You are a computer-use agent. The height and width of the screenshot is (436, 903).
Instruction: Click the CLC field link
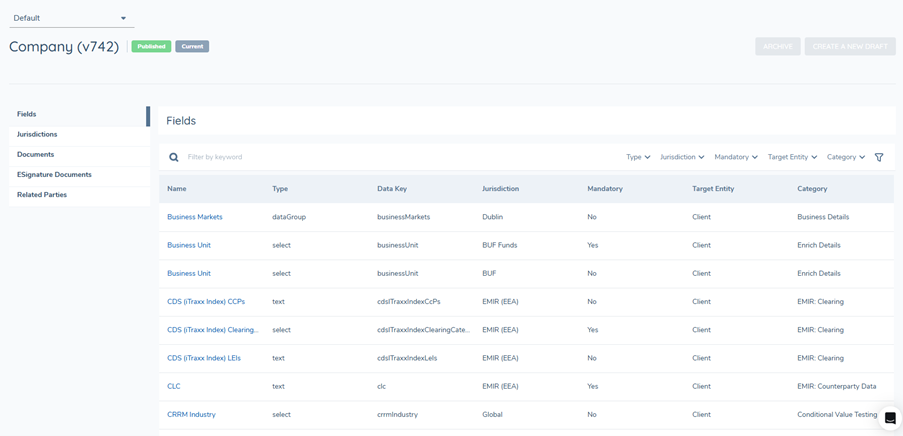(174, 386)
